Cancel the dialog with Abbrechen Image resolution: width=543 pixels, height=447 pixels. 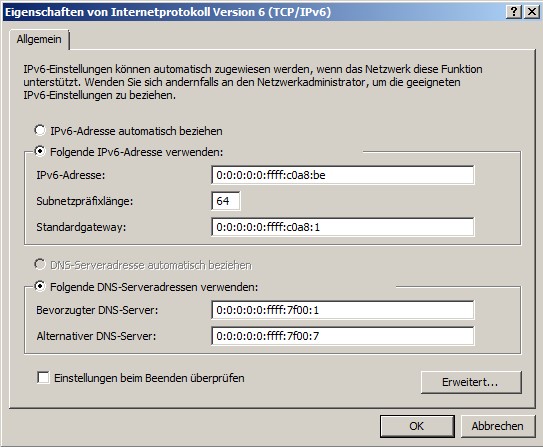(x=498, y=426)
